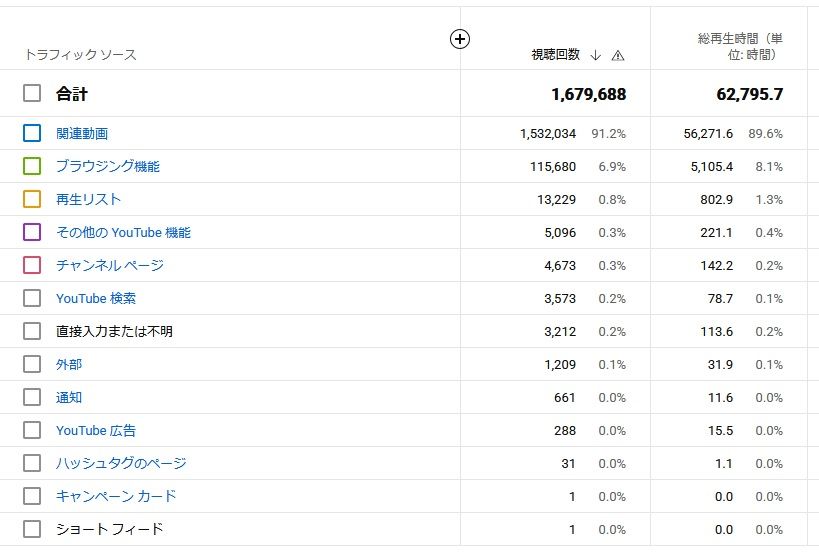Sort by 視聴回数 column header

coord(555,55)
